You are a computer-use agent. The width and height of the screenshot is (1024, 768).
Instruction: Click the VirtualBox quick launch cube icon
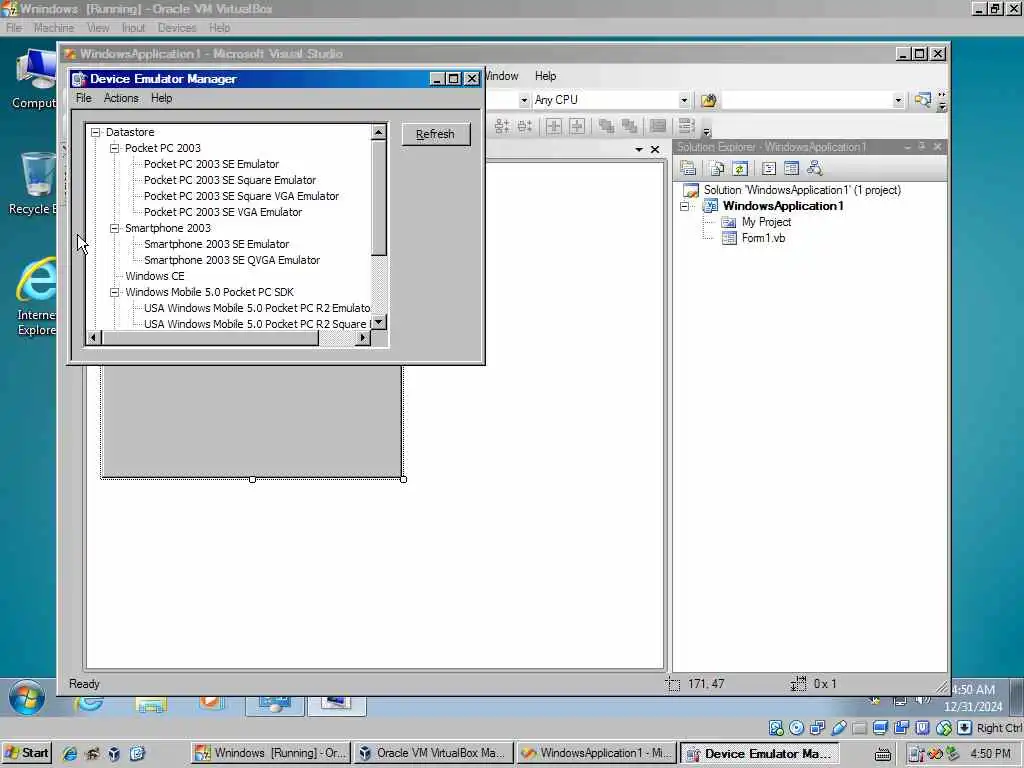pyautogui.click(x=114, y=754)
